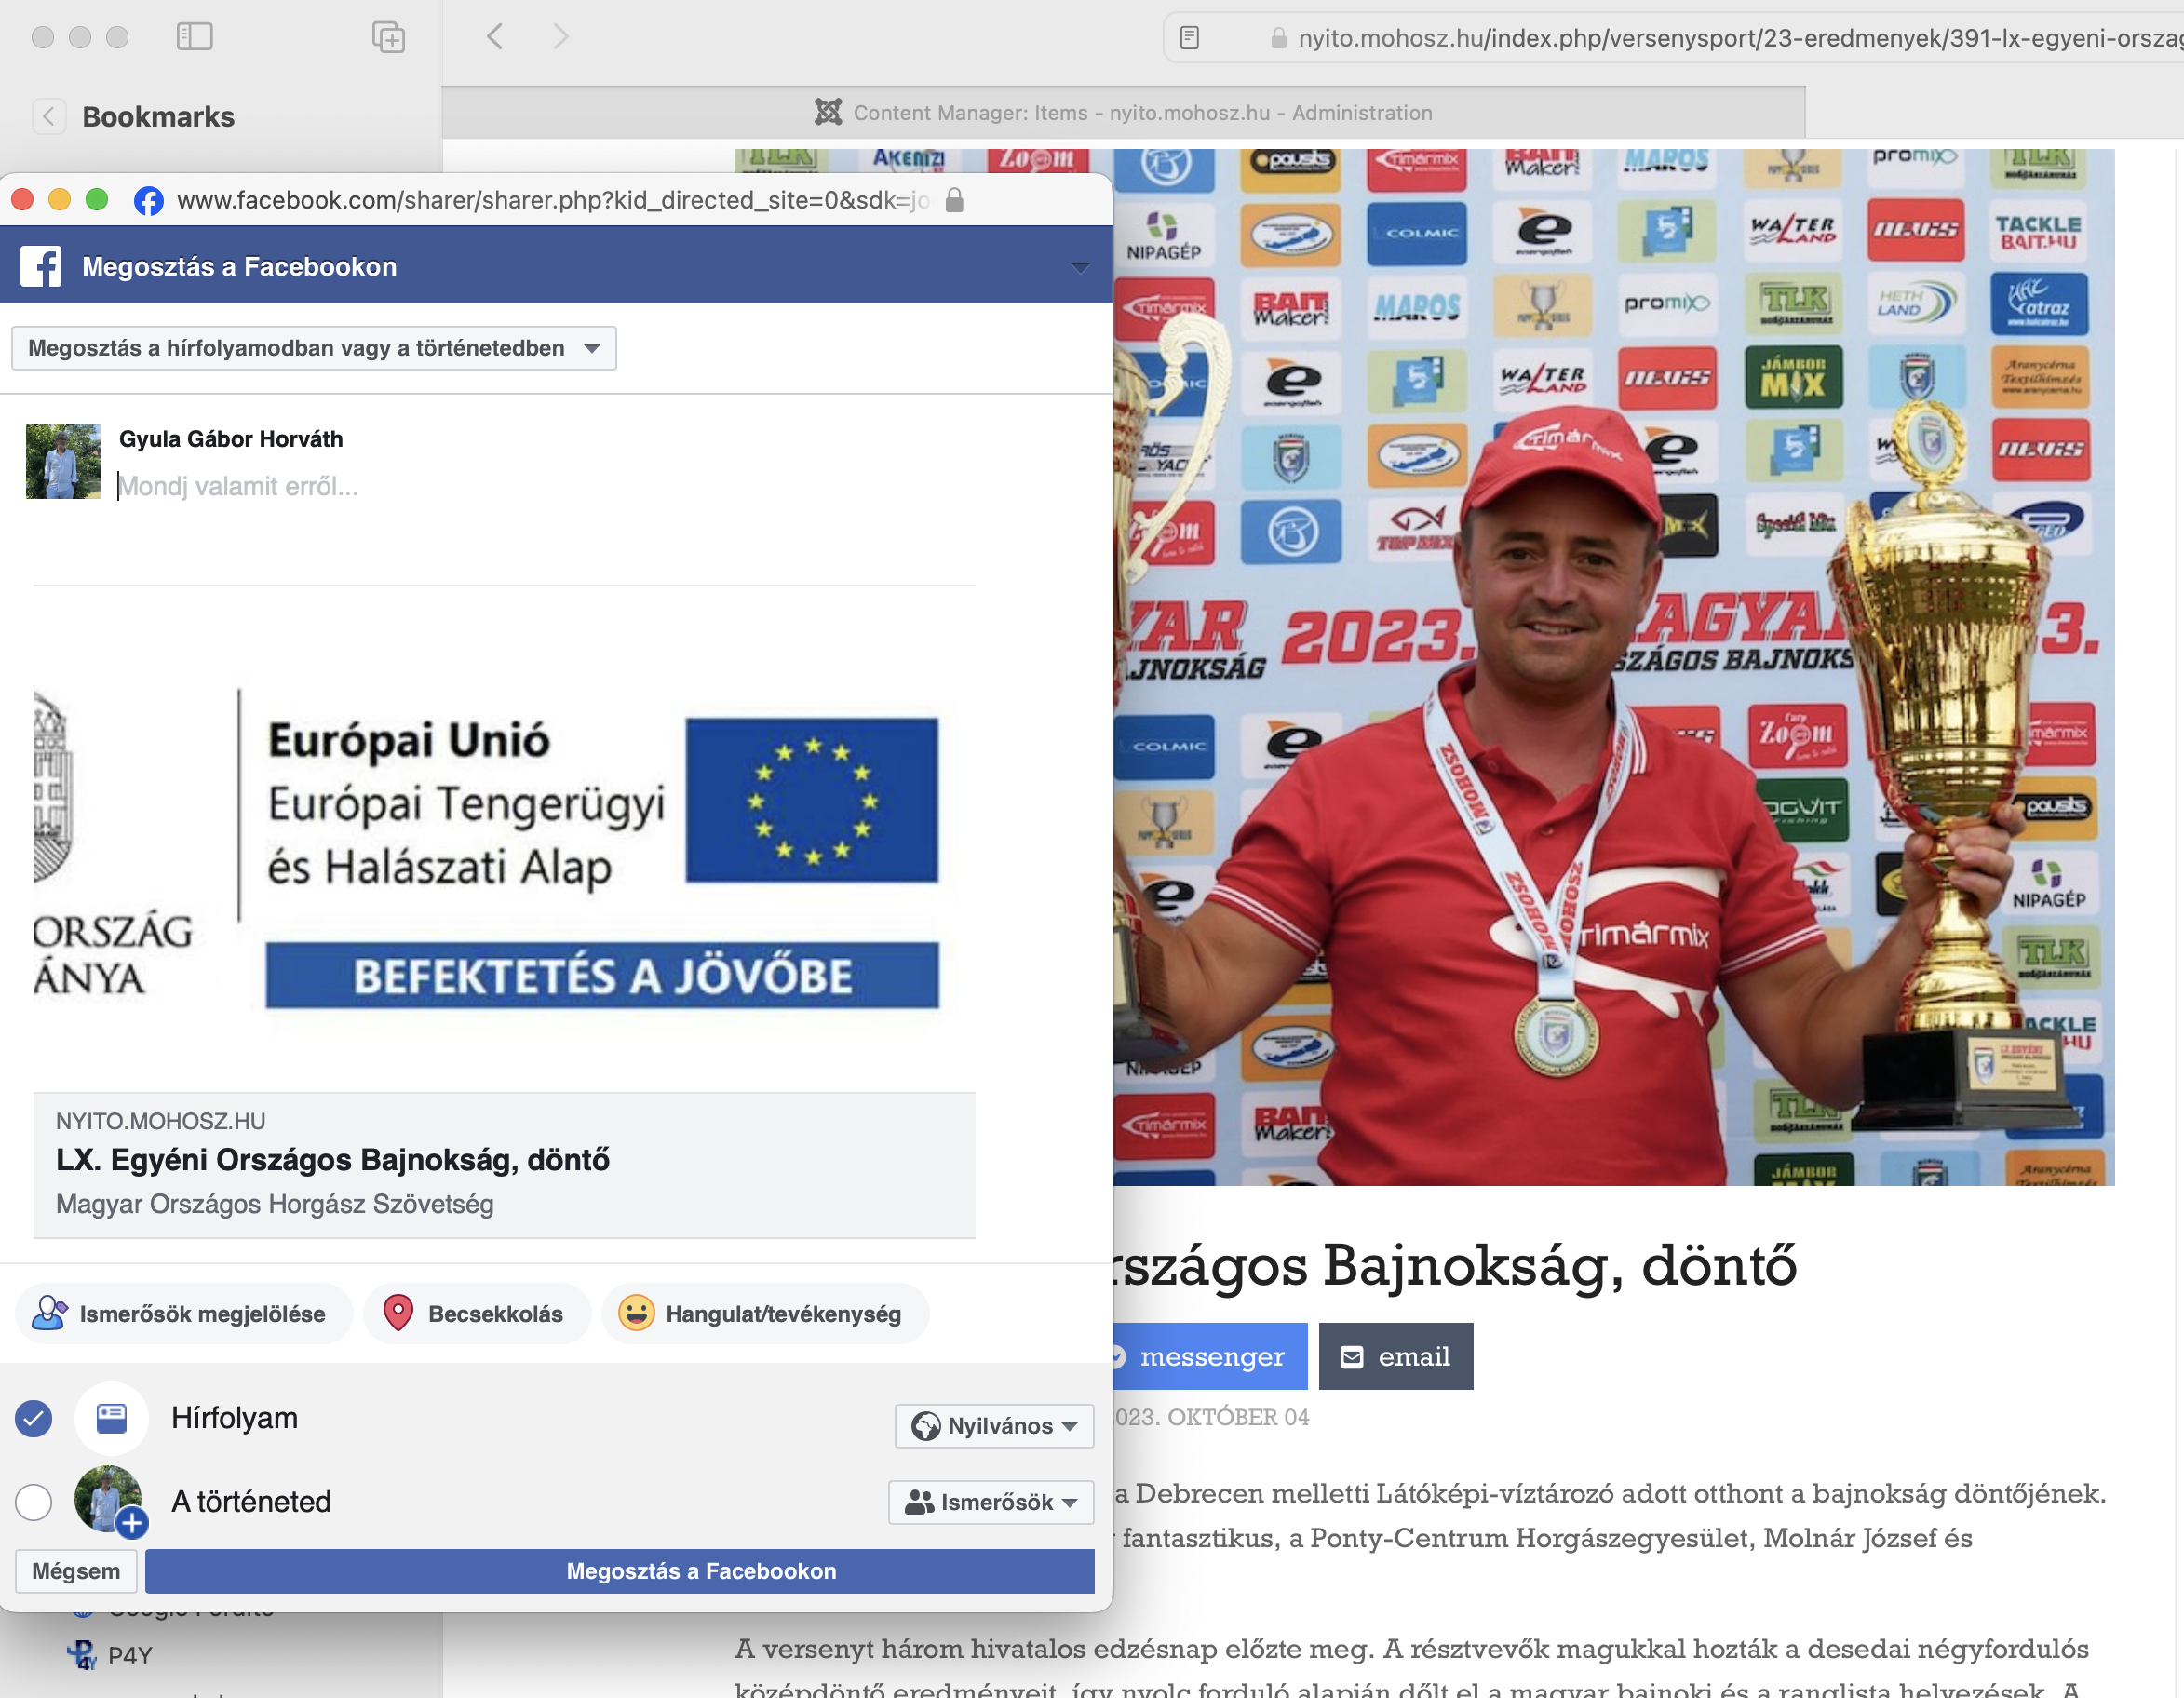Viewport: 2184px width, 1698px height.
Task: Expand Megosztás a hírfolyamodban dropdown
Action: 313,348
